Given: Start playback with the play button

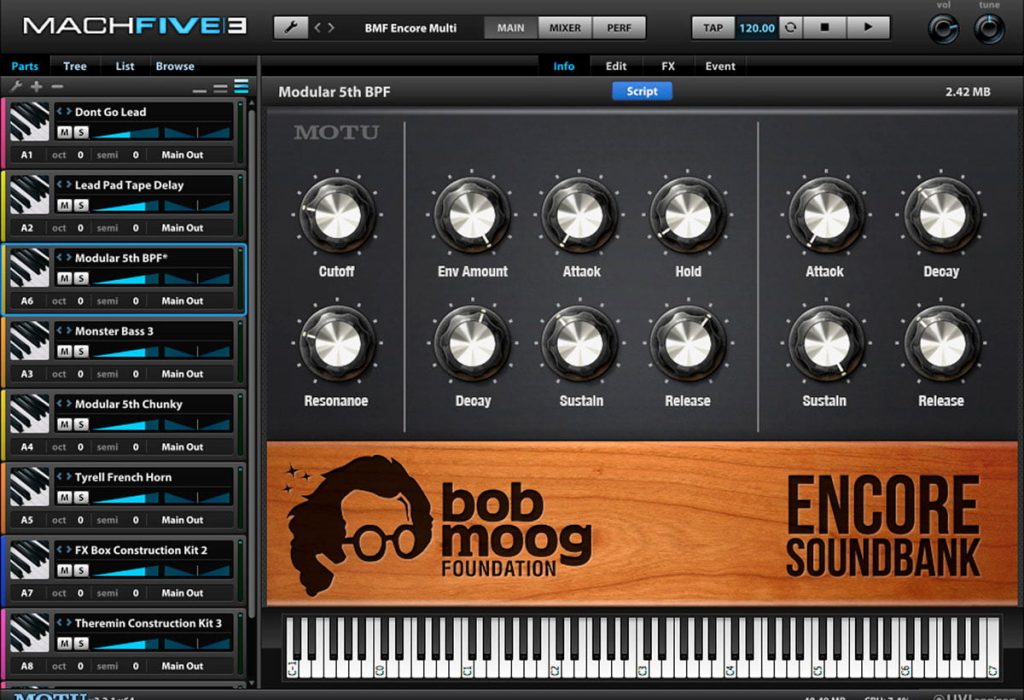Looking at the screenshot, I should point(868,27).
